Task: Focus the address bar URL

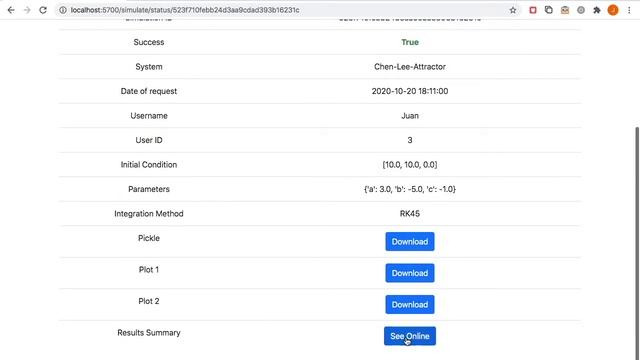Action: 185,10
